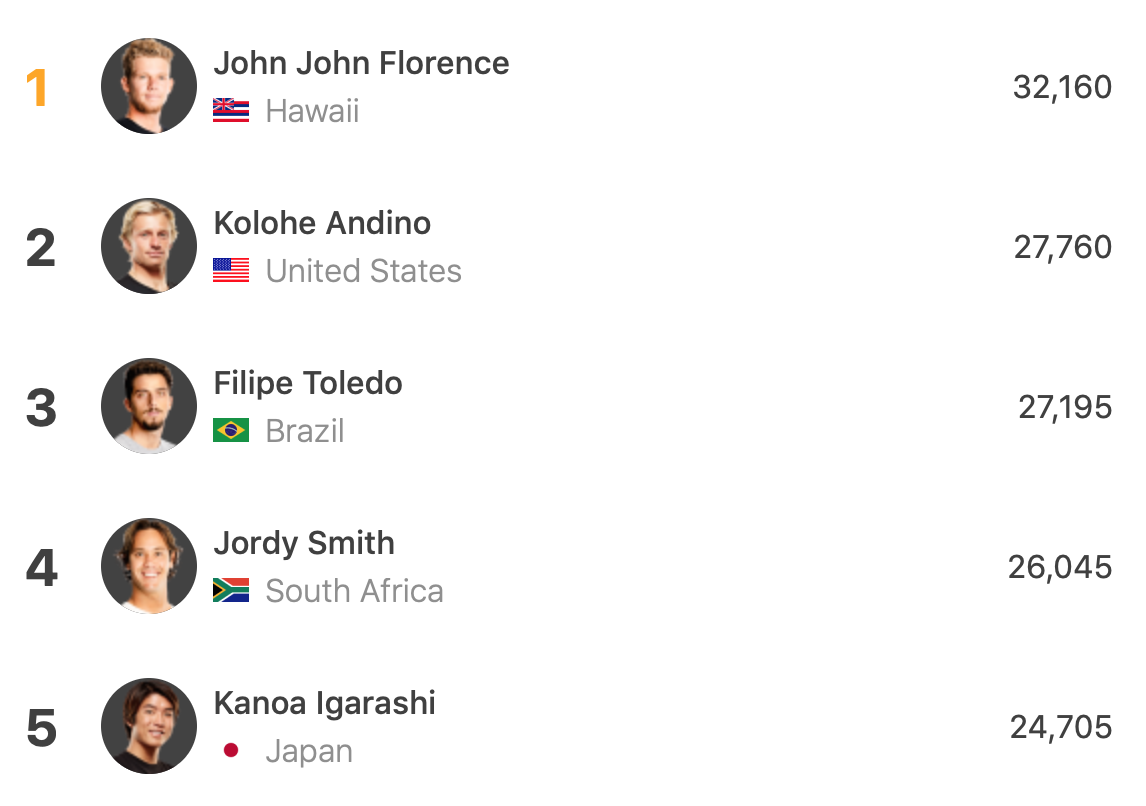Click the orange rank number 1
The width and height of the screenshot is (1146, 806).
point(37,88)
